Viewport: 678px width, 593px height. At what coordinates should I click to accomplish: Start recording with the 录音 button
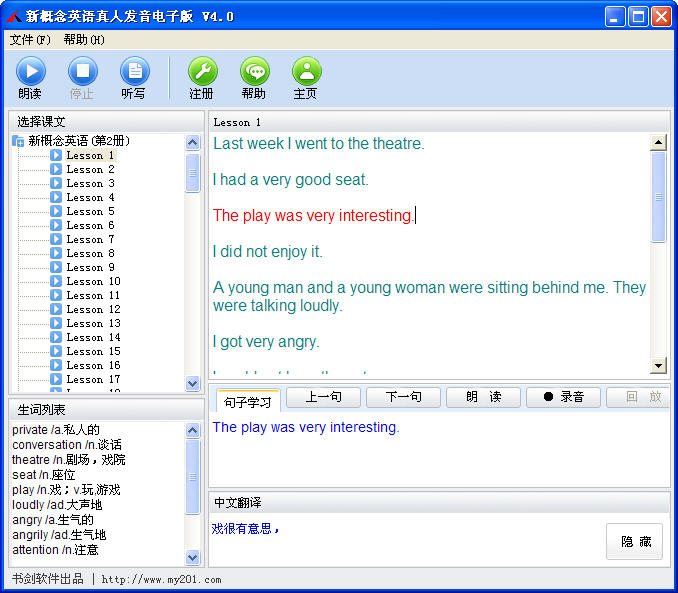(564, 397)
